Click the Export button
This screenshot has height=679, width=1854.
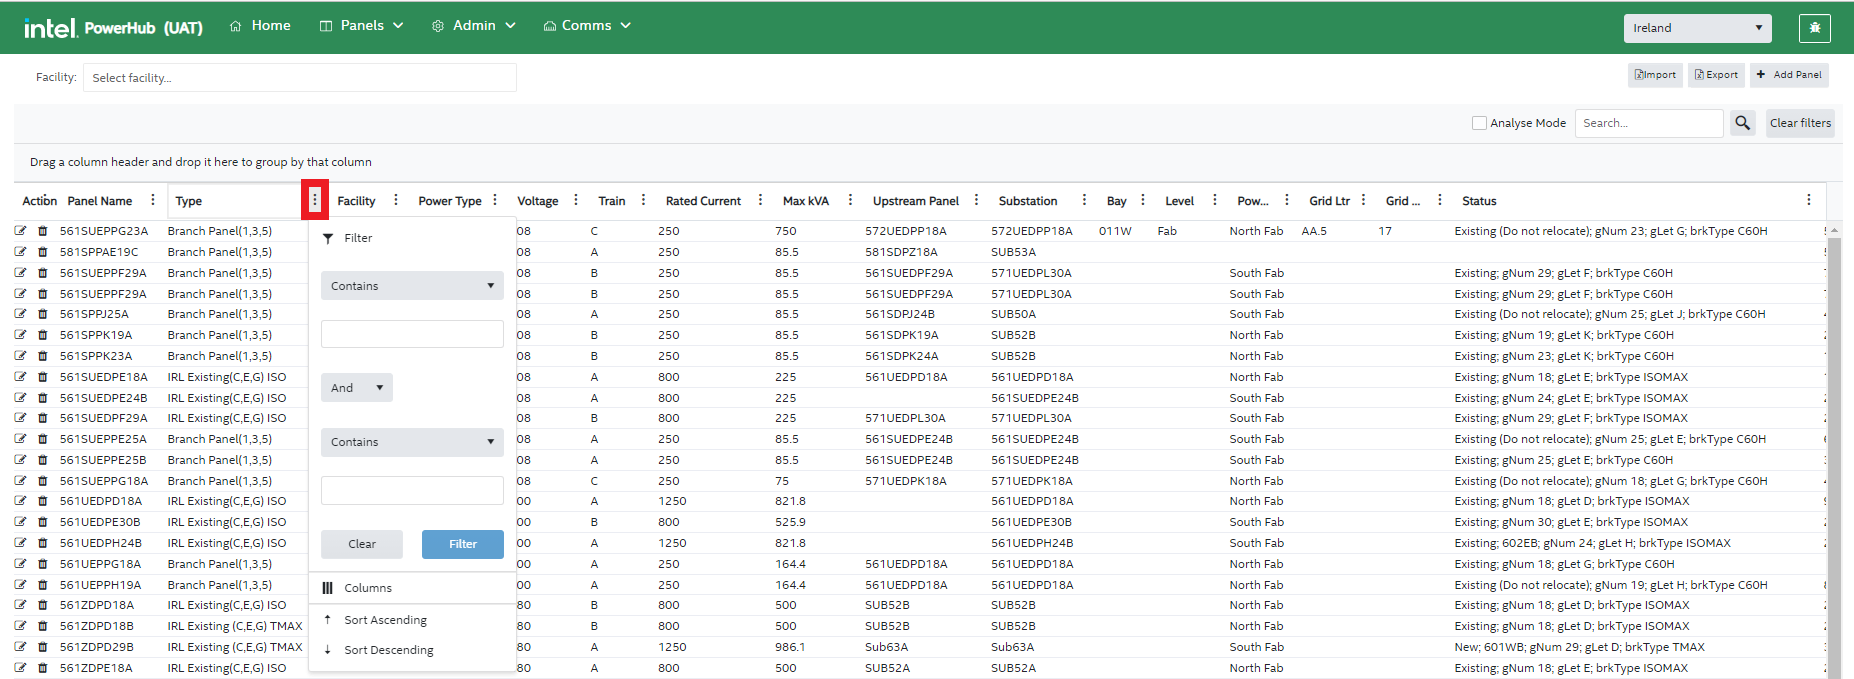coord(1716,75)
